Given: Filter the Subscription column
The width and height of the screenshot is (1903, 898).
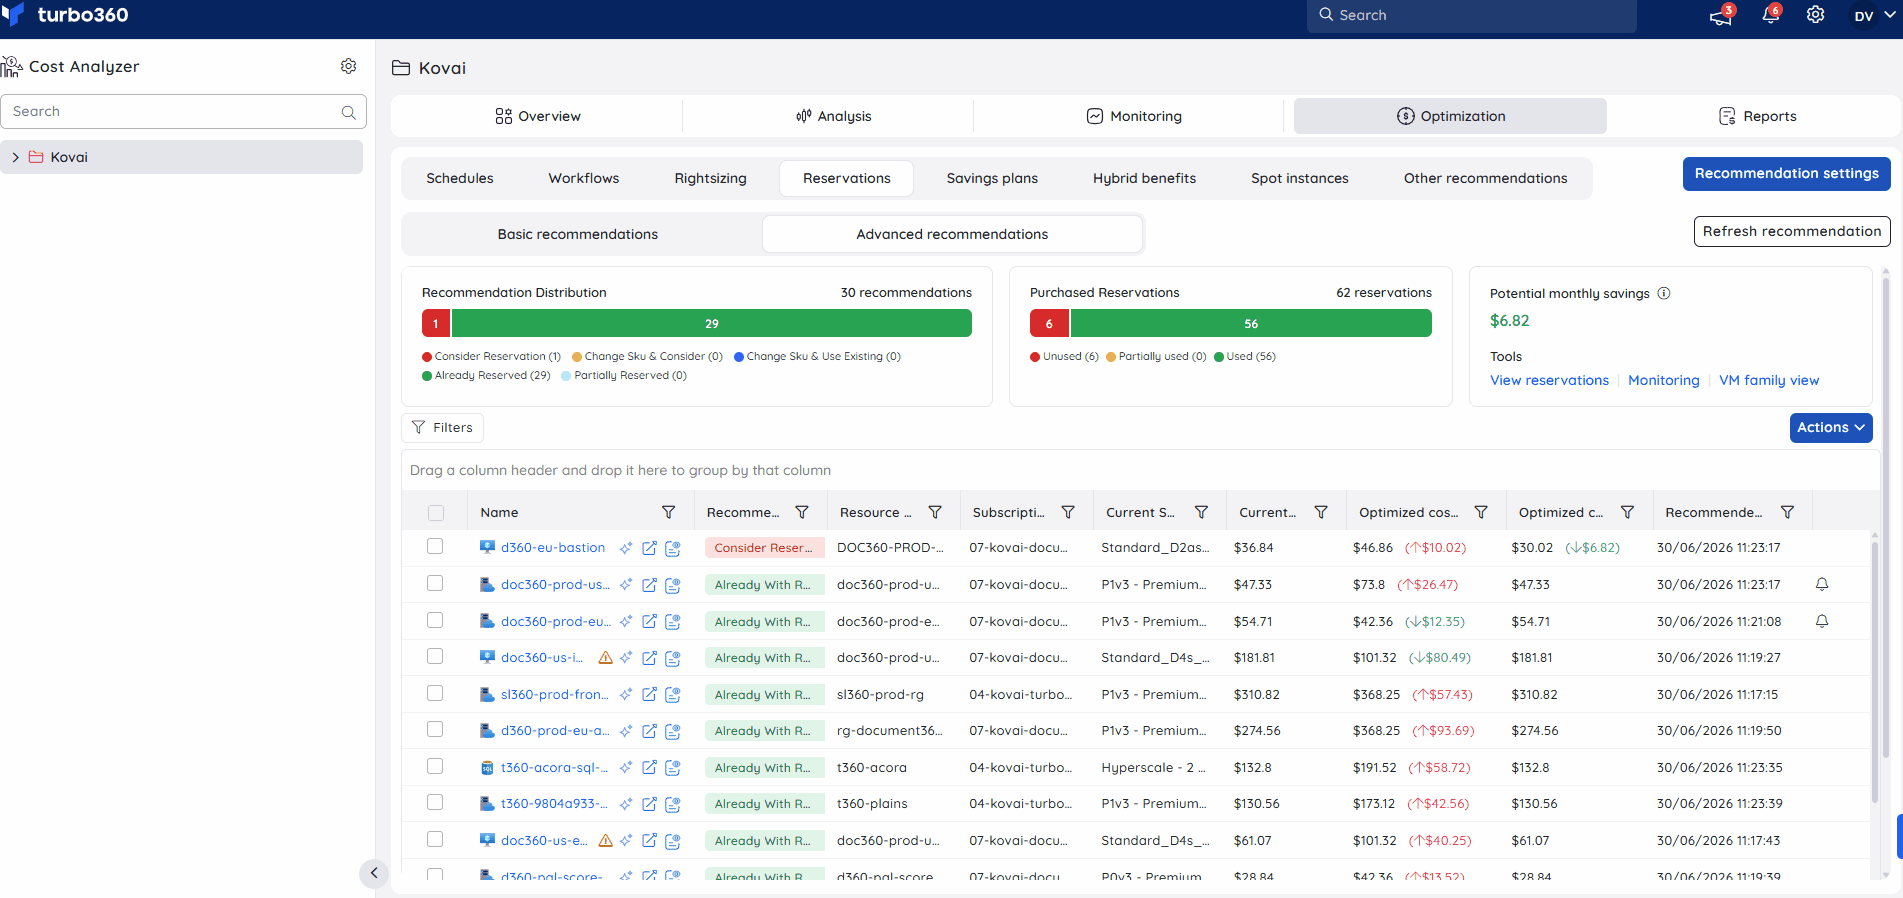Looking at the screenshot, I should (x=1068, y=512).
